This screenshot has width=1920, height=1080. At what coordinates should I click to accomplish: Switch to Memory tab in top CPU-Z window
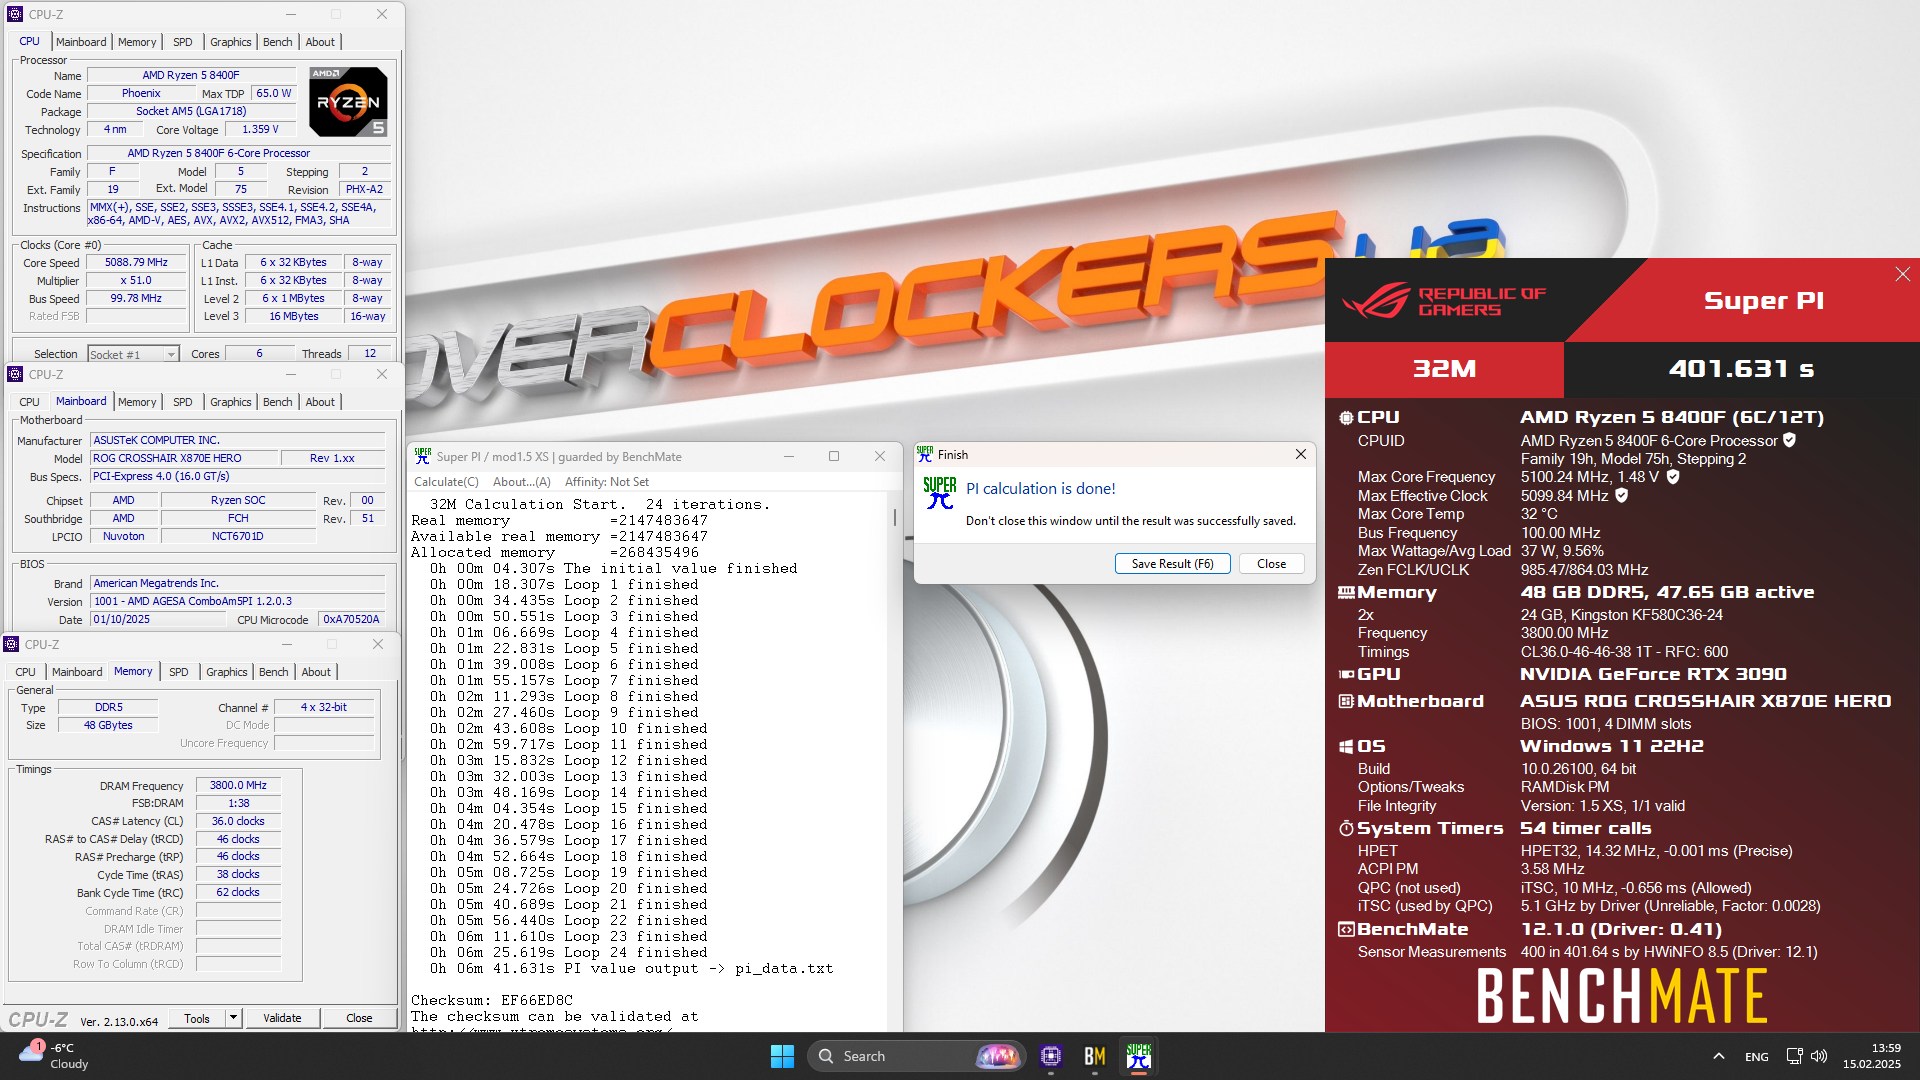137,42
